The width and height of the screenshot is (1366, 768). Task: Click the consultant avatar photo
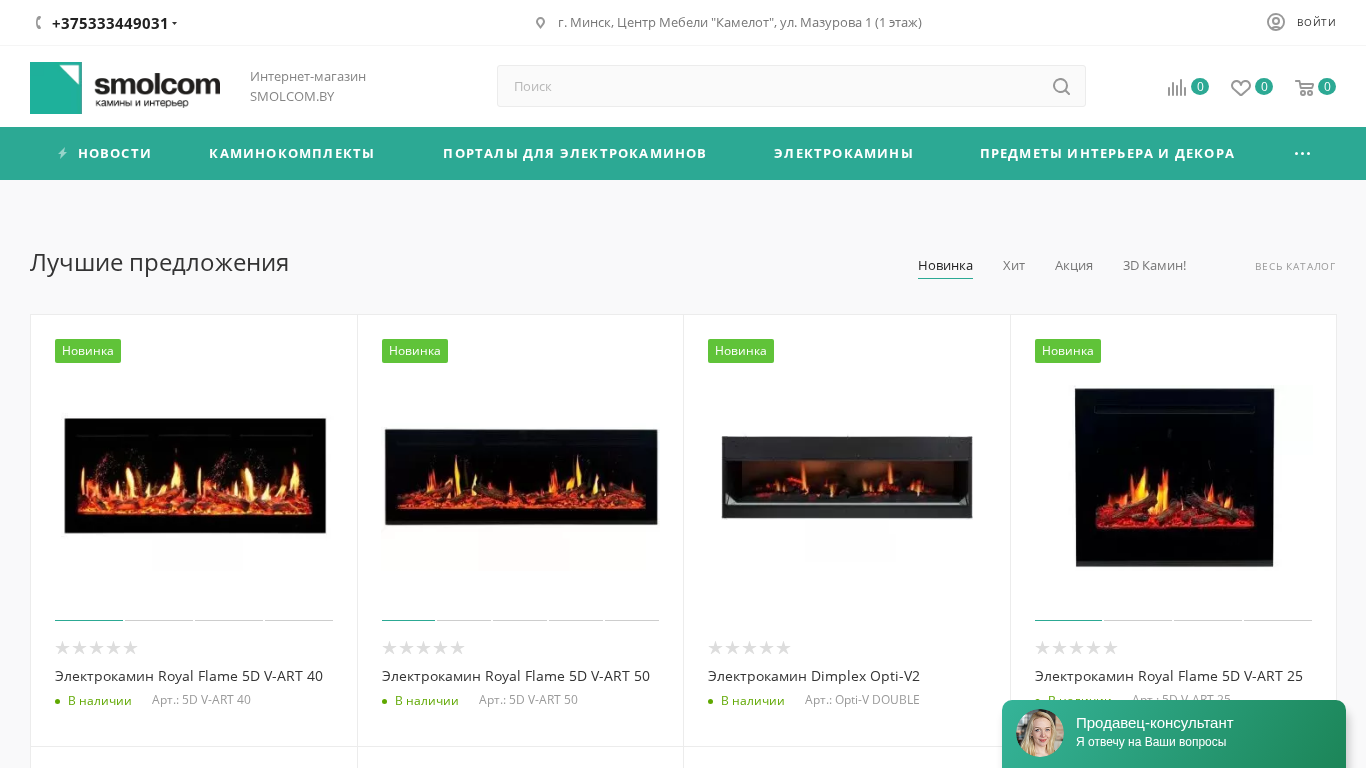(1040, 733)
